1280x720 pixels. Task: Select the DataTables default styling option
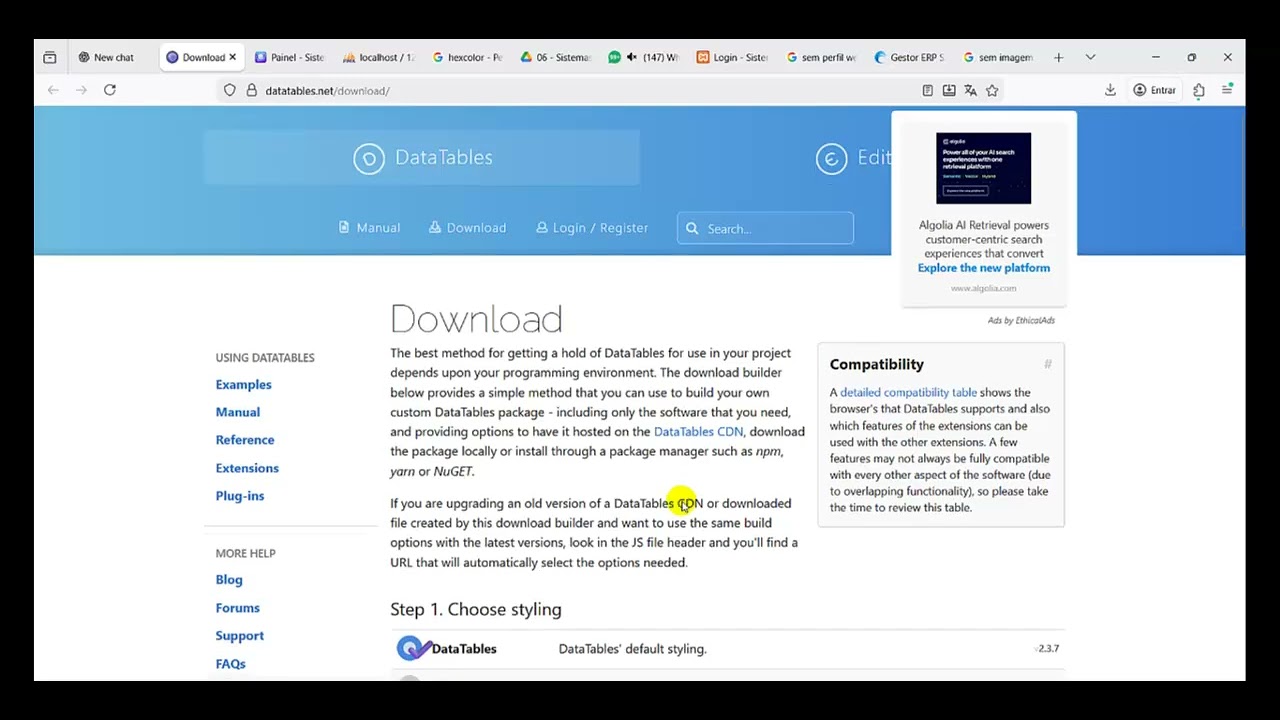(x=727, y=649)
